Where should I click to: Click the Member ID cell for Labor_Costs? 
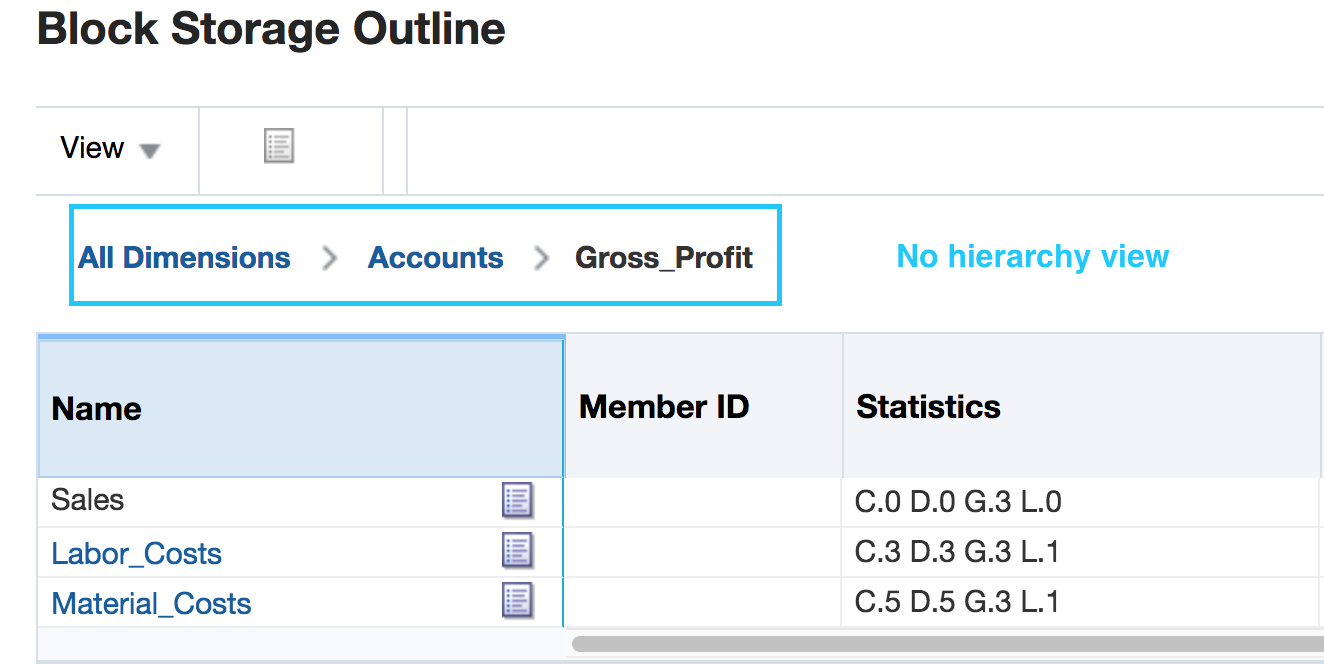tap(703, 552)
